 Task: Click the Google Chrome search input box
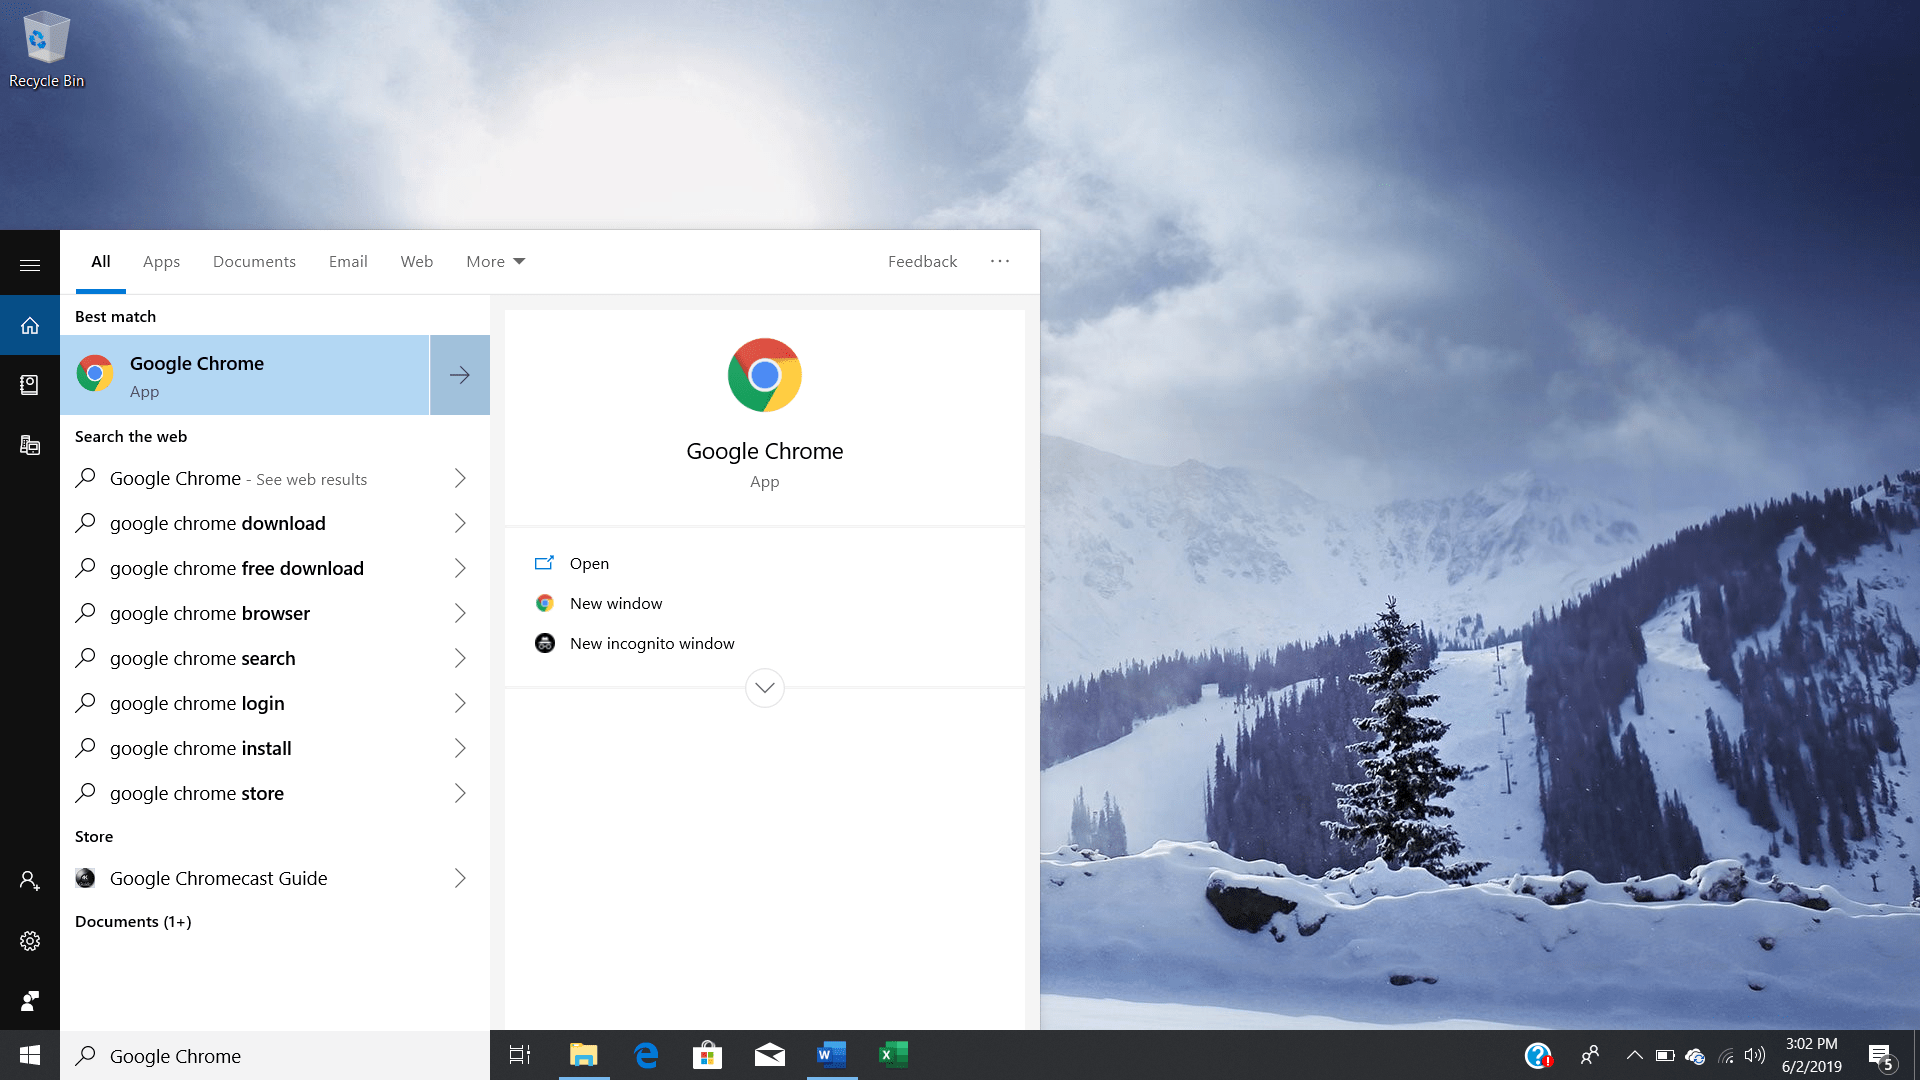coord(275,1055)
